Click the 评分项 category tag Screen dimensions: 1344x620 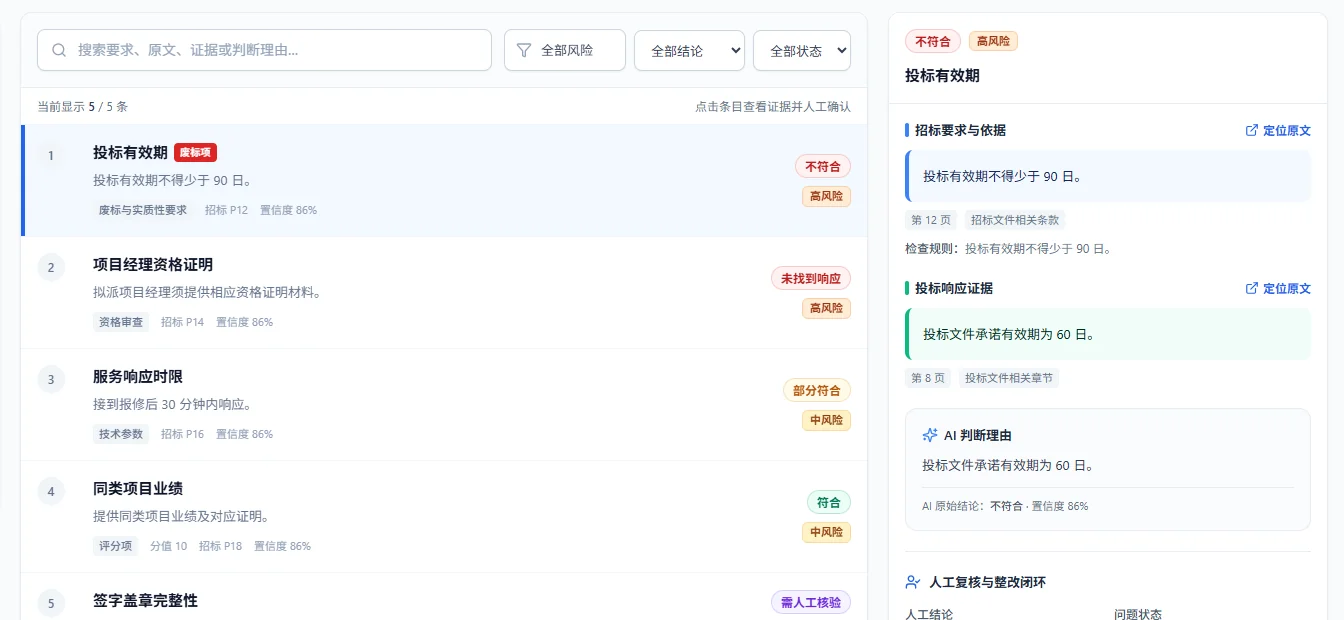tap(115, 546)
